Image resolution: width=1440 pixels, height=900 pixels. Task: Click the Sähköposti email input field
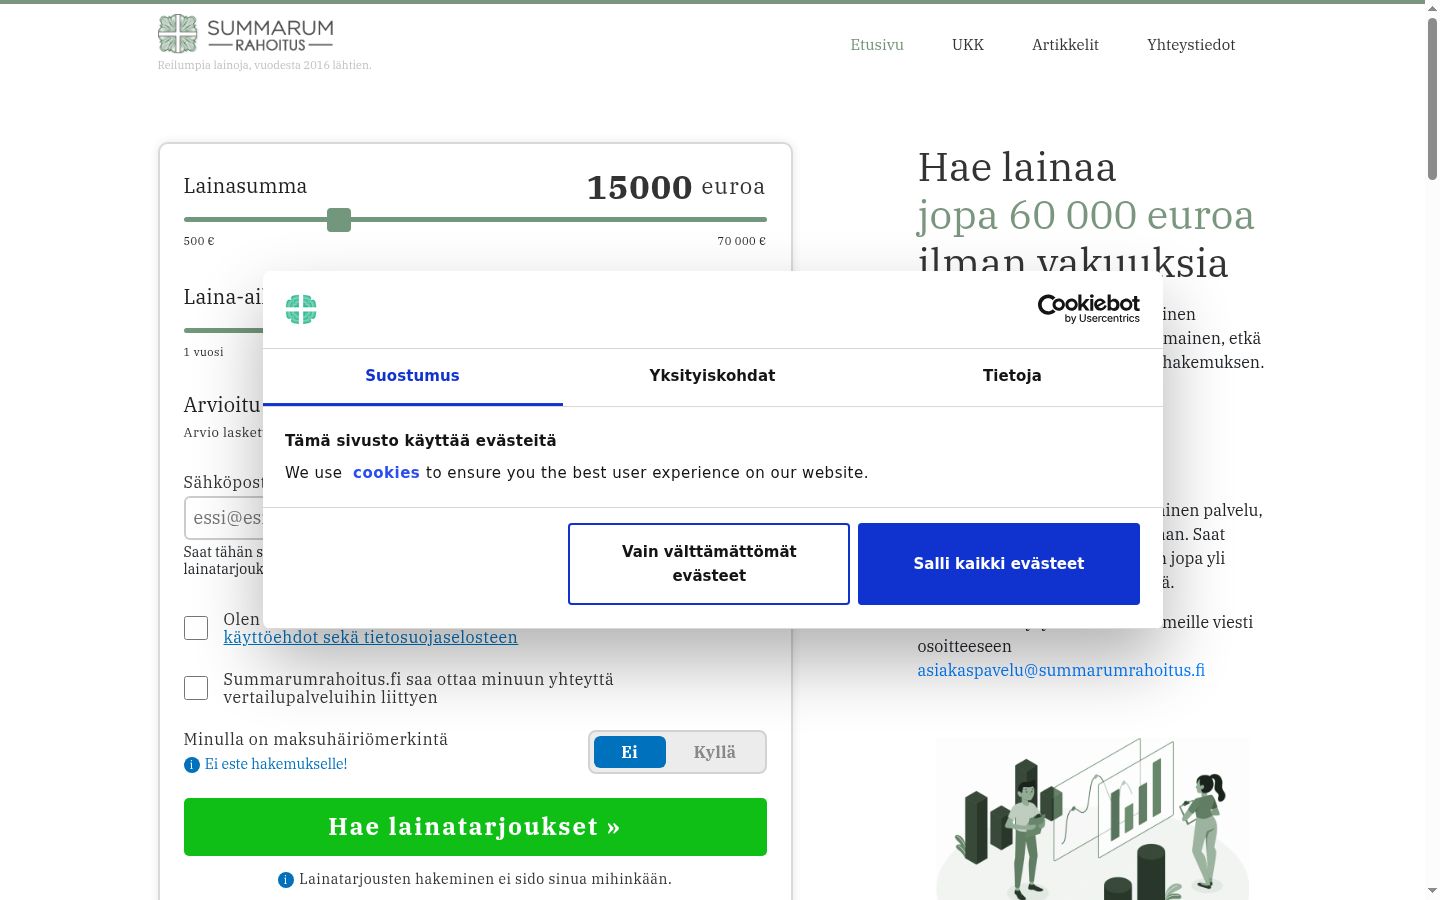(x=224, y=518)
